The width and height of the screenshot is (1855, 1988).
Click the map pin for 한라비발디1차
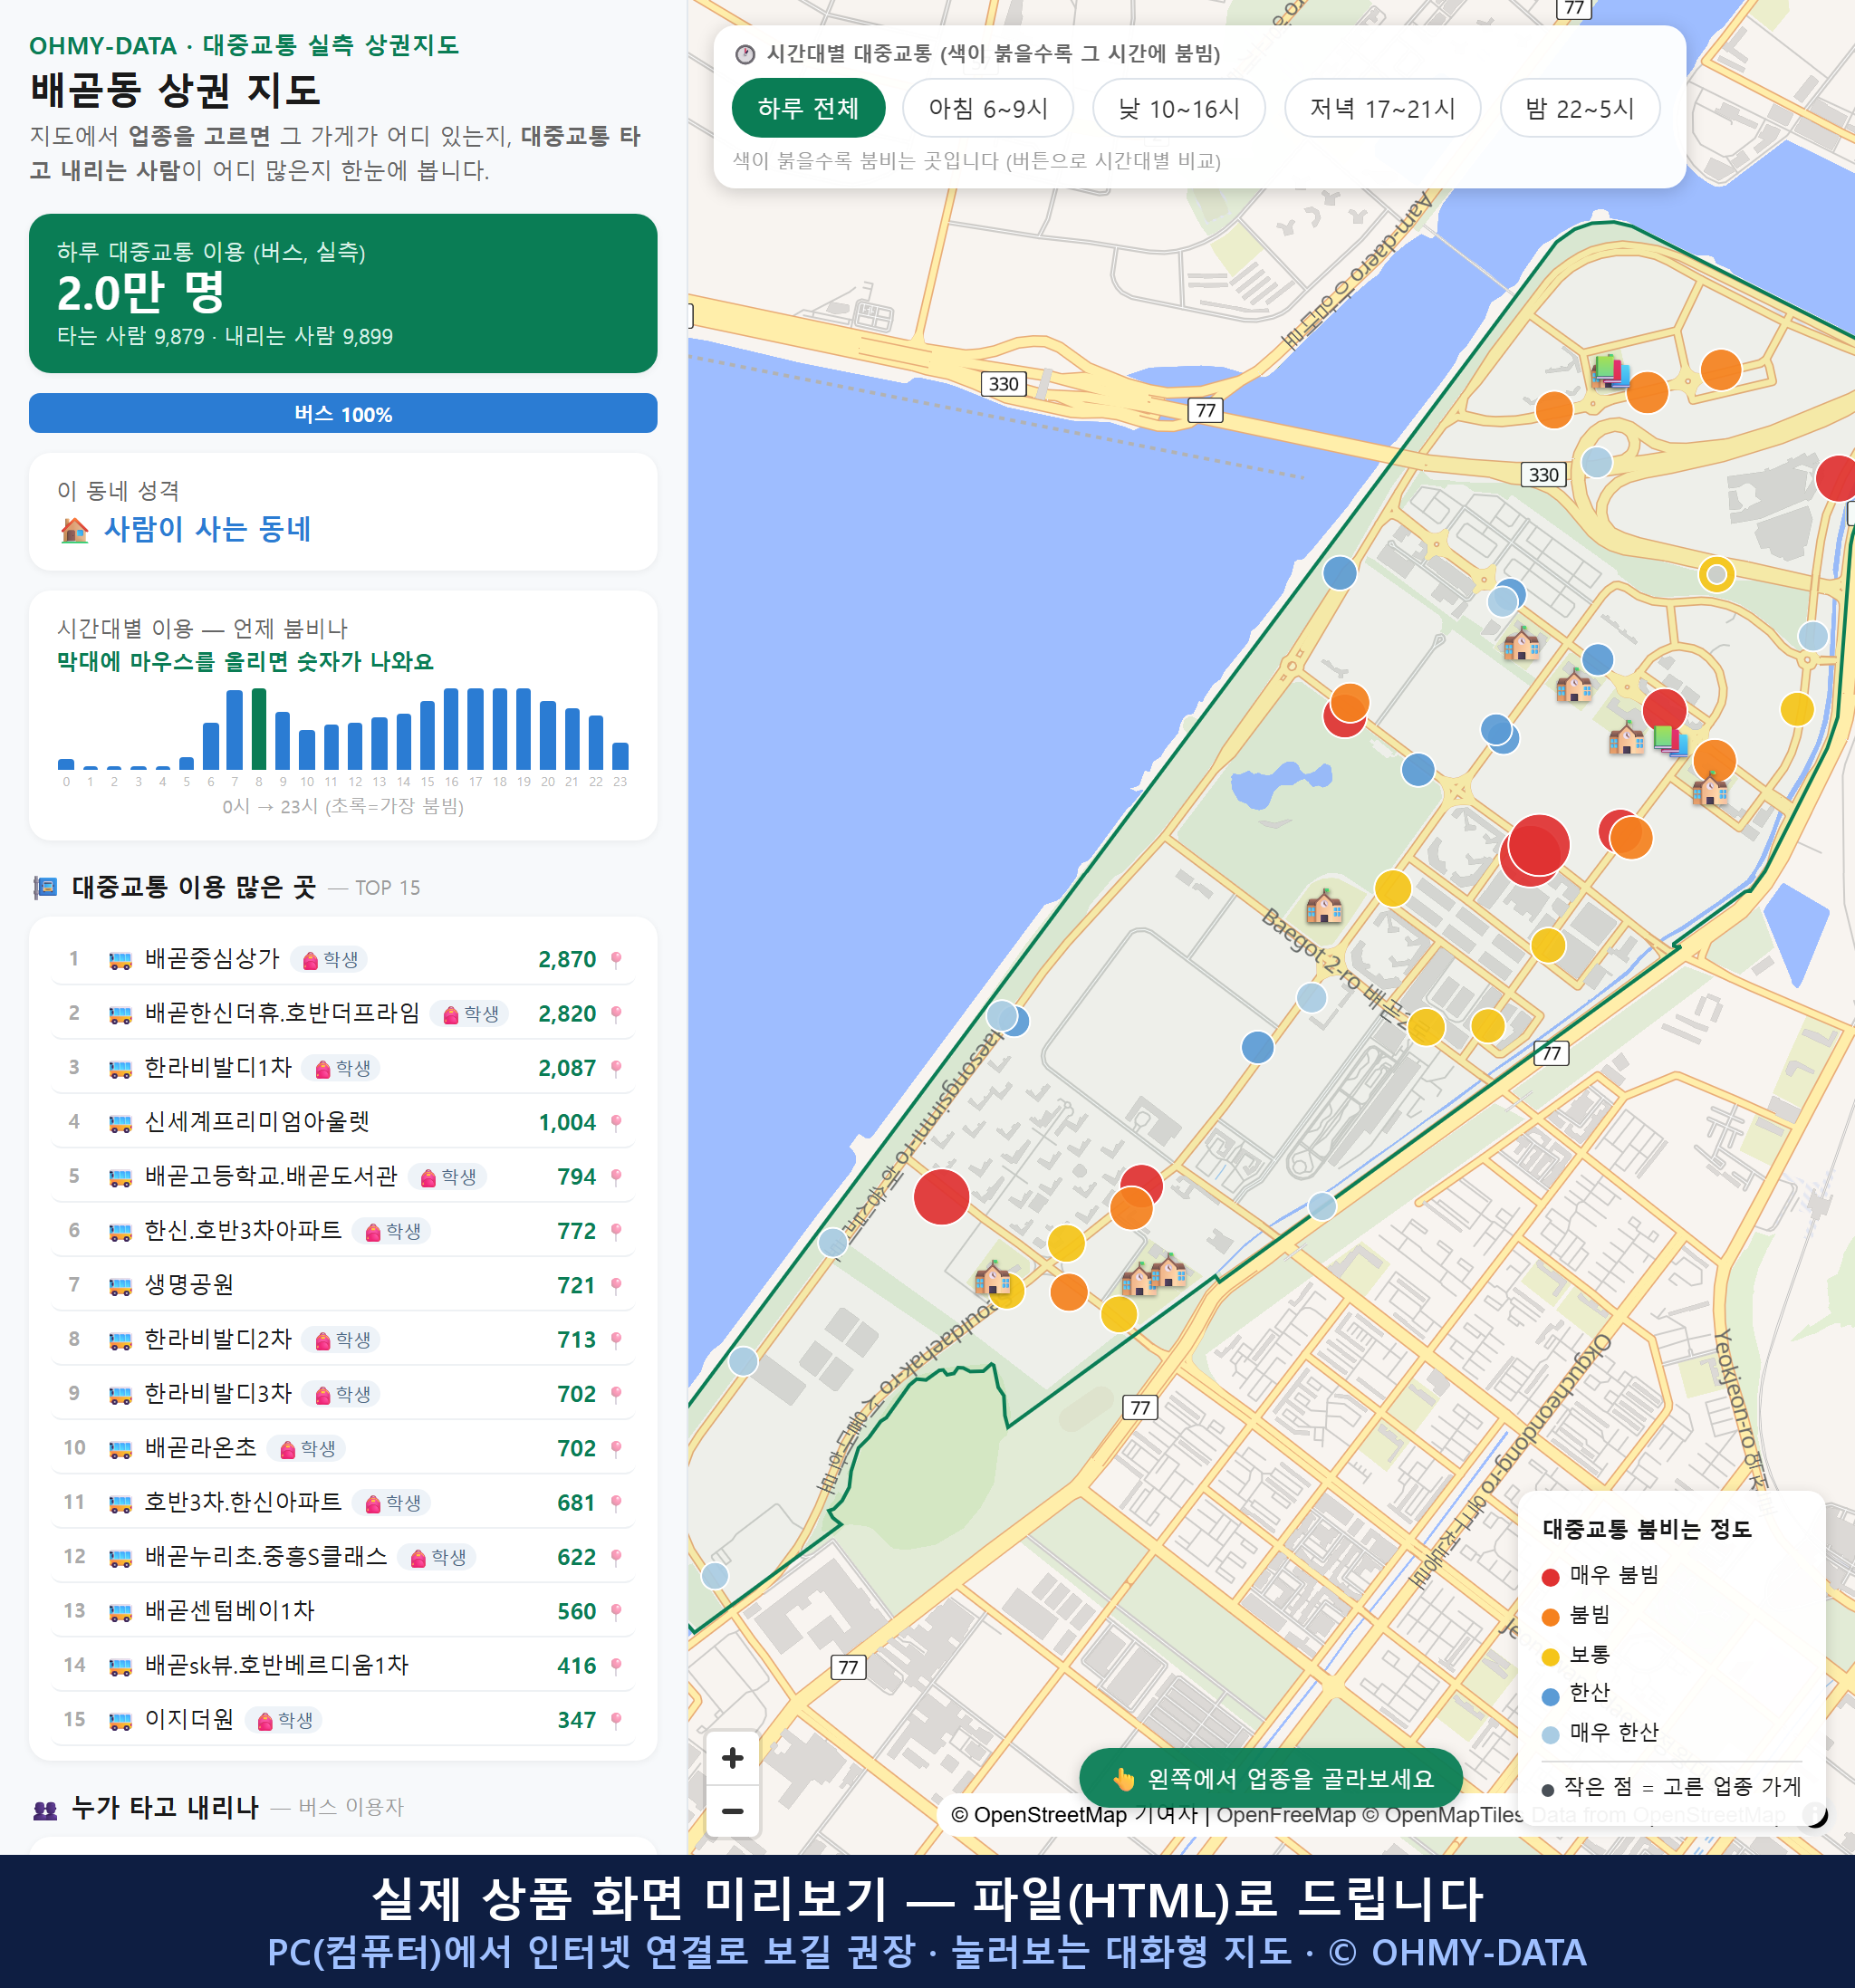(x=616, y=1069)
